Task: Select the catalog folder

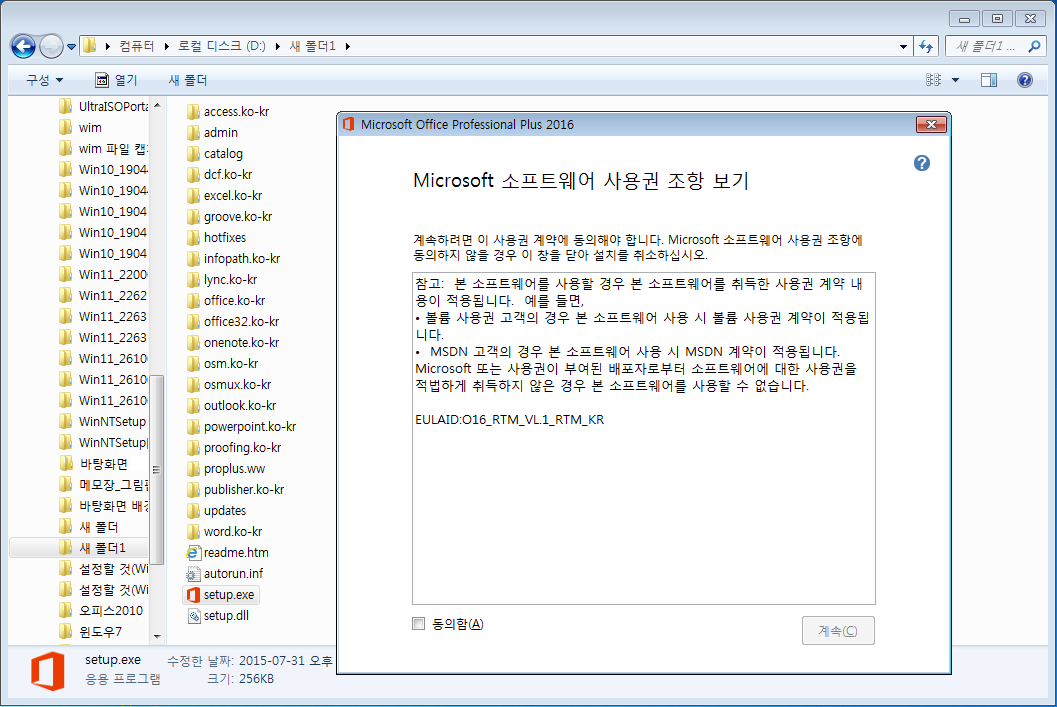Action: pyautogui.click(x=214, y=154)
